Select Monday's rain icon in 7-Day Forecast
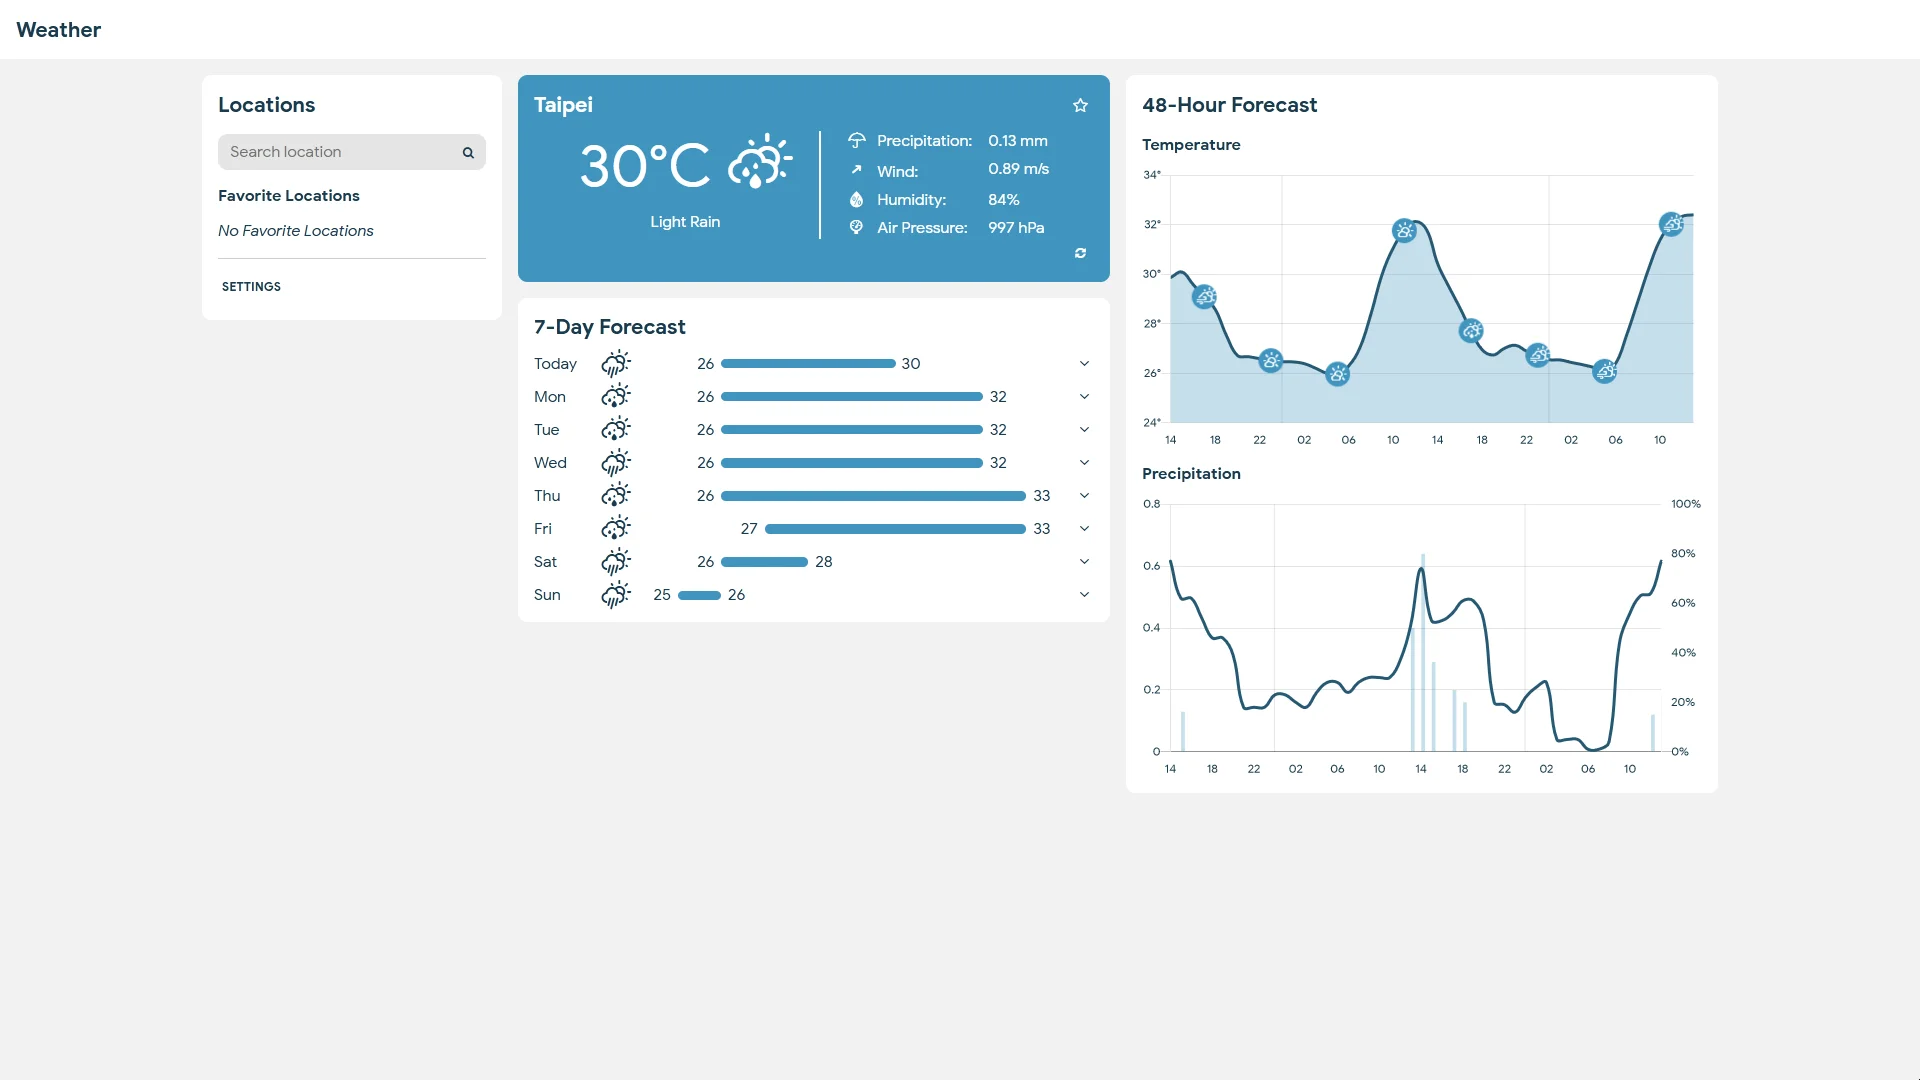1920x1080 pixels. click(x=616, y=396)
